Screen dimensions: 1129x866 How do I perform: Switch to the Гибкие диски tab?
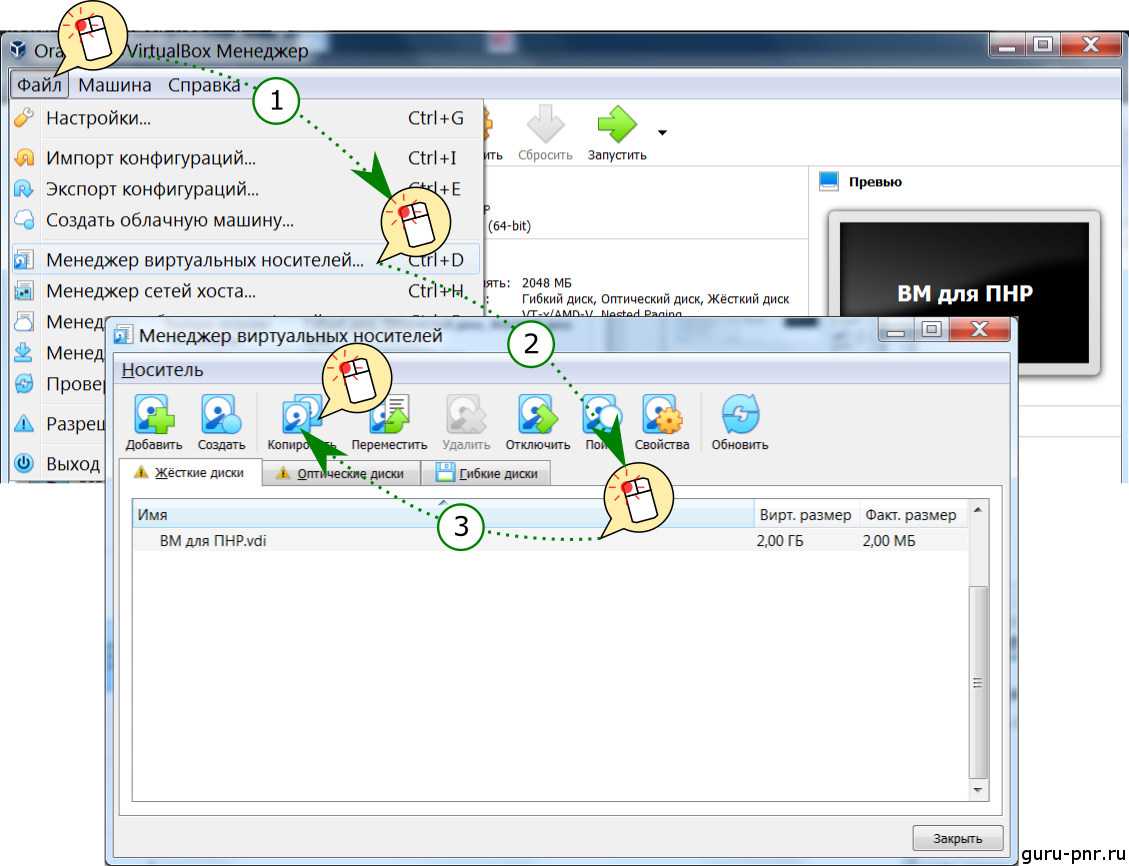point(486,473)
